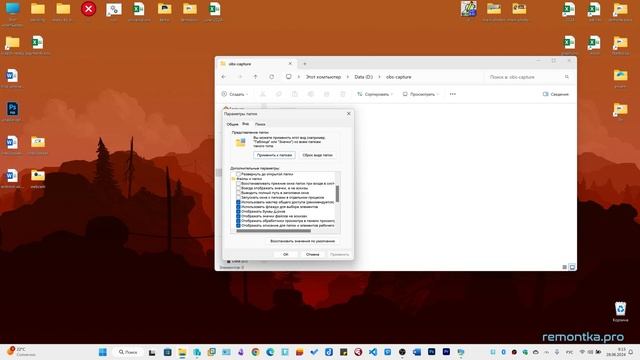Viewport: 640px width, 360px height.
Task: Uncheck Использовать флажки для выбора элементов
Action: 238,207
